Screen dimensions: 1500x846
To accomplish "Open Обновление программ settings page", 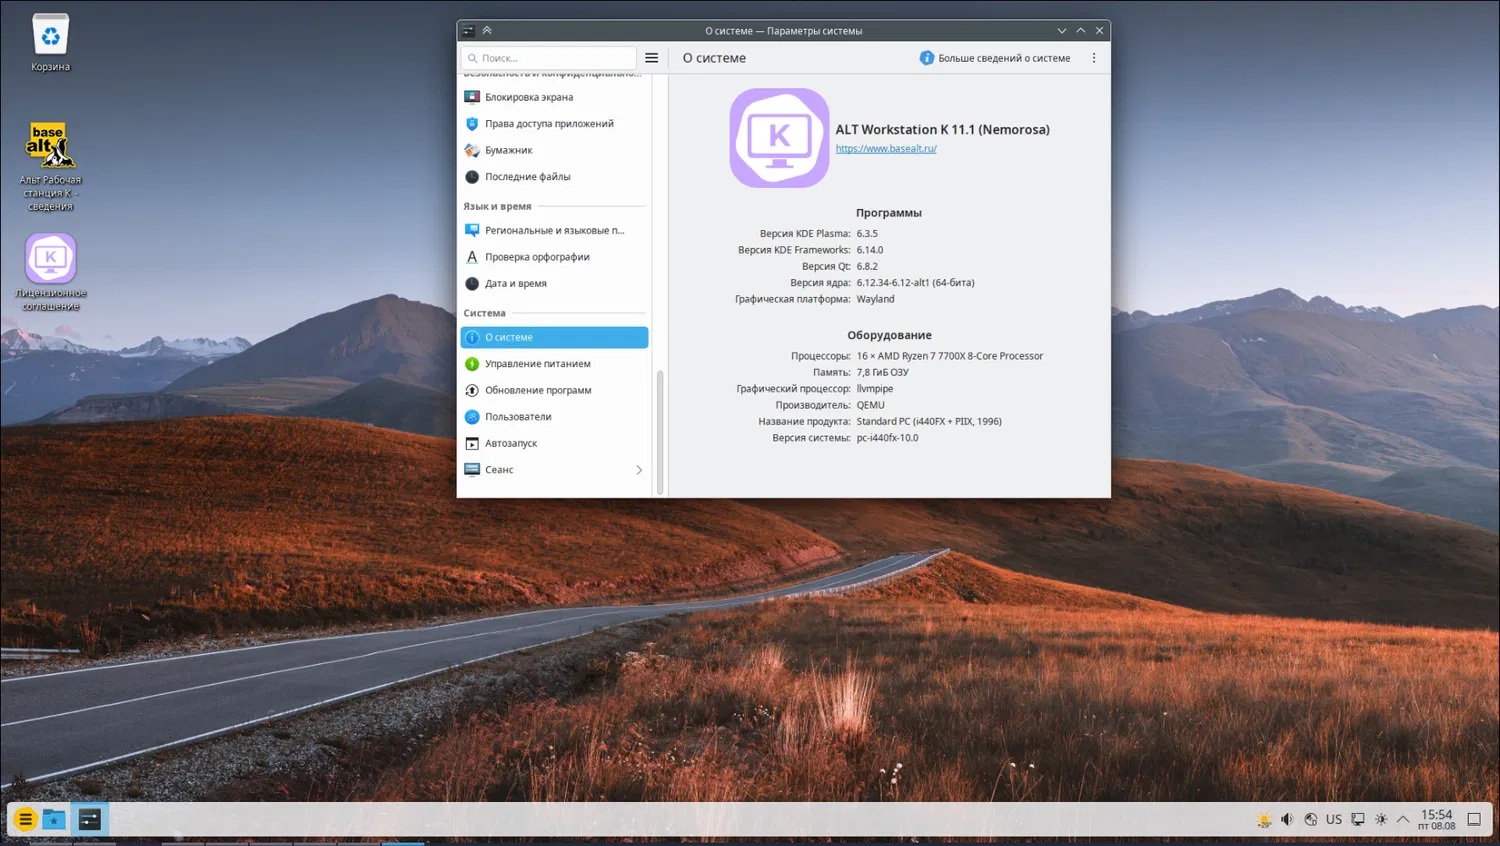I will click(538, 390).
